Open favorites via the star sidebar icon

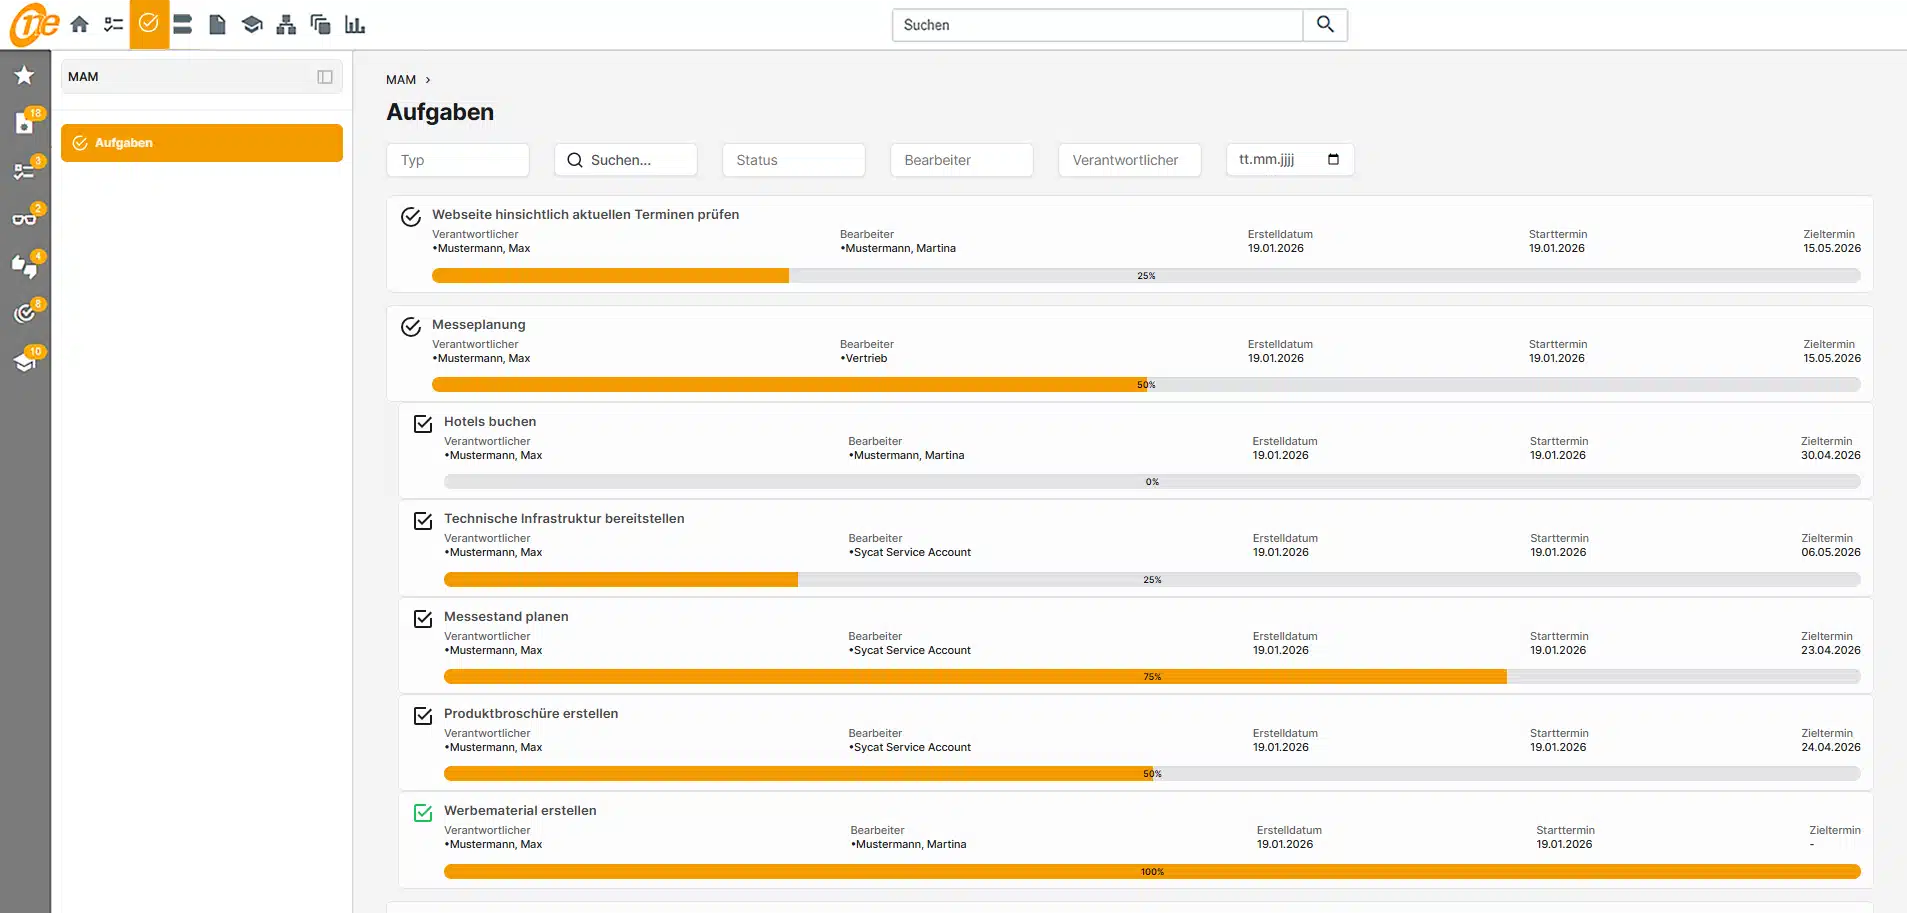tap(24, 75)
